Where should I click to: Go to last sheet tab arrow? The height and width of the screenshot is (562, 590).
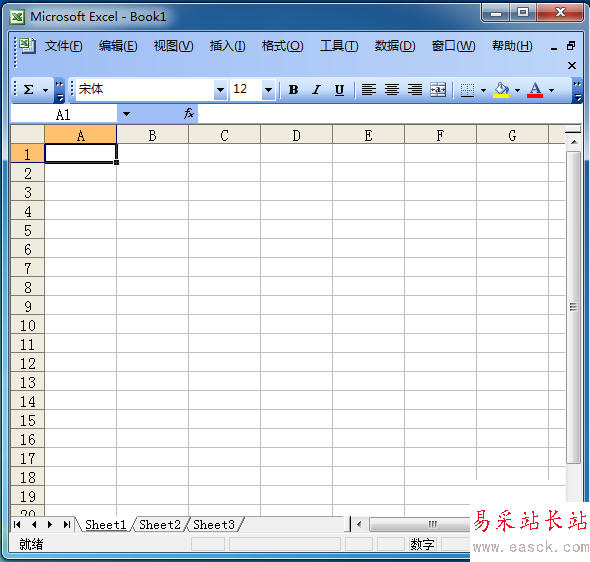[x=67, y=524]
